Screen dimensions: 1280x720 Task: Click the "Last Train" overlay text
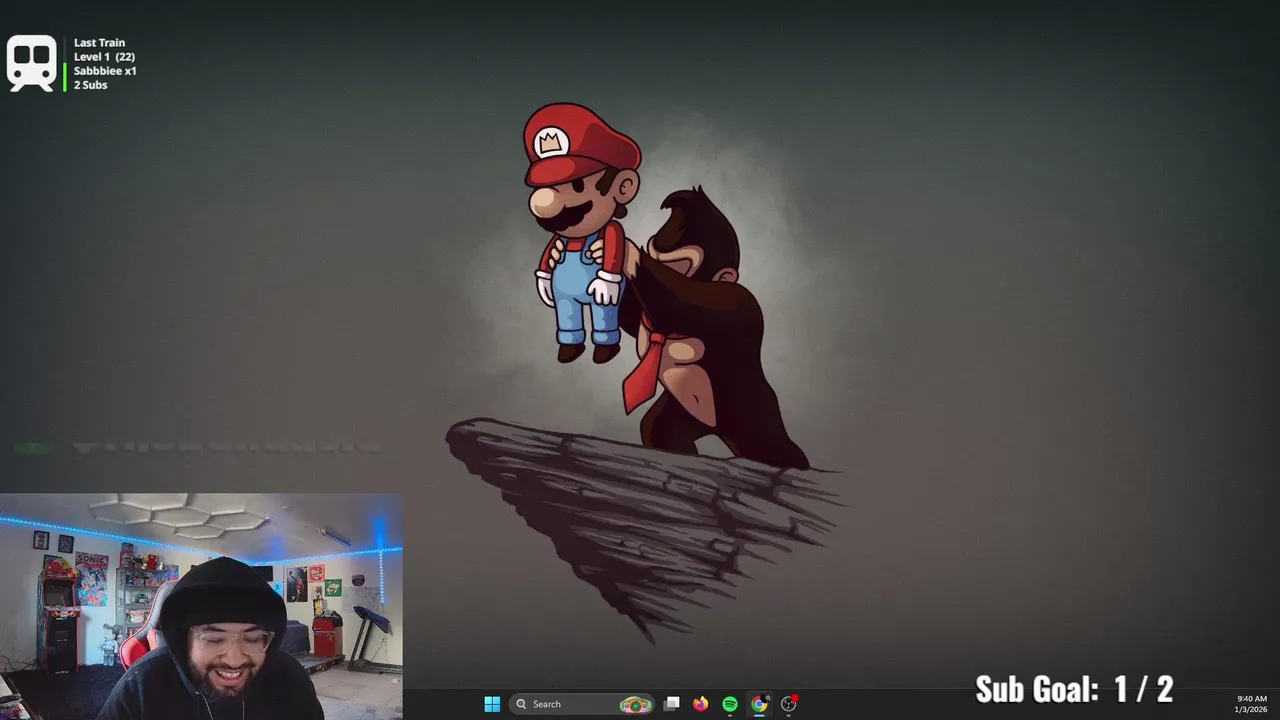[x=99, y=43]
